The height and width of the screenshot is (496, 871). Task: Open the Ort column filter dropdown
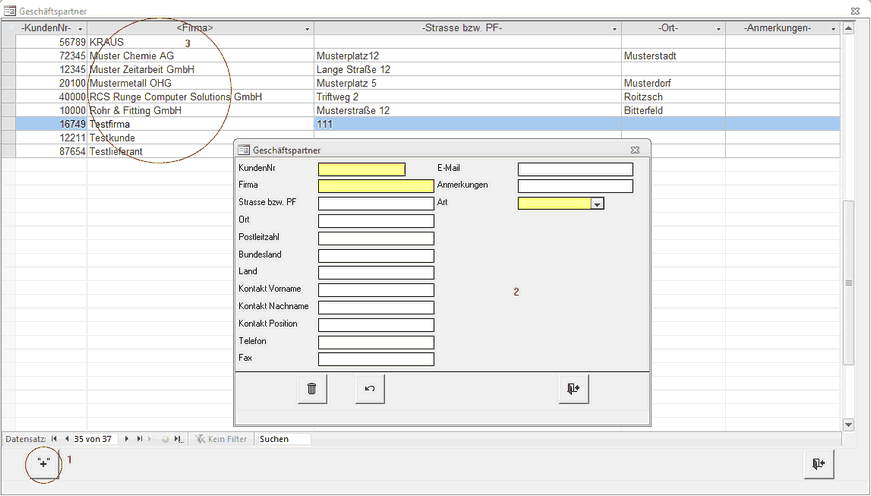(718, 30)
